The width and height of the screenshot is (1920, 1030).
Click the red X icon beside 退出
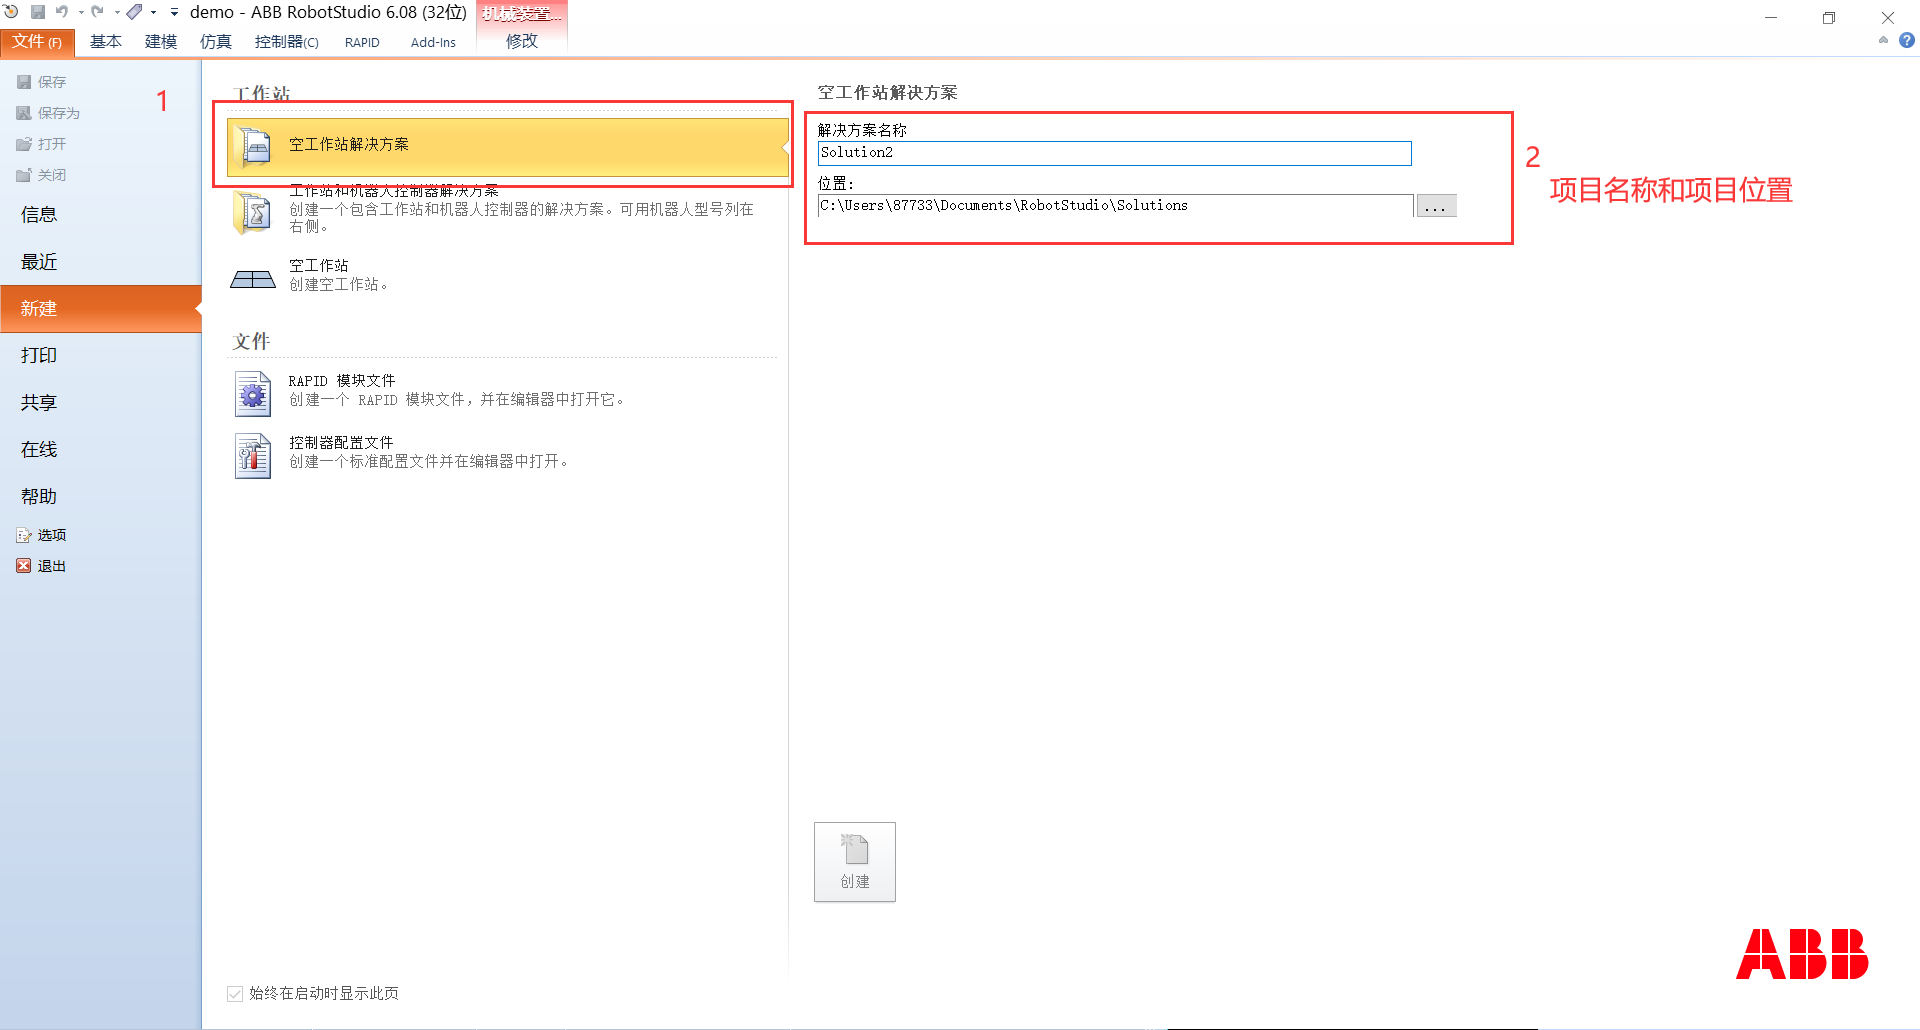[x=23, y=566]
